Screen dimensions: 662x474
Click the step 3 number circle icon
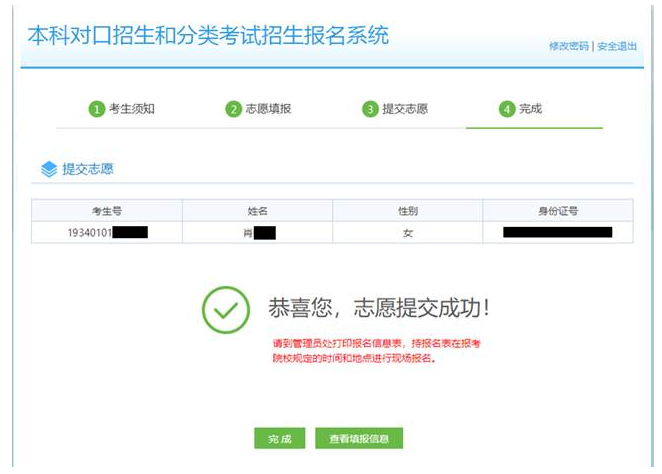[x=370, y=109]
